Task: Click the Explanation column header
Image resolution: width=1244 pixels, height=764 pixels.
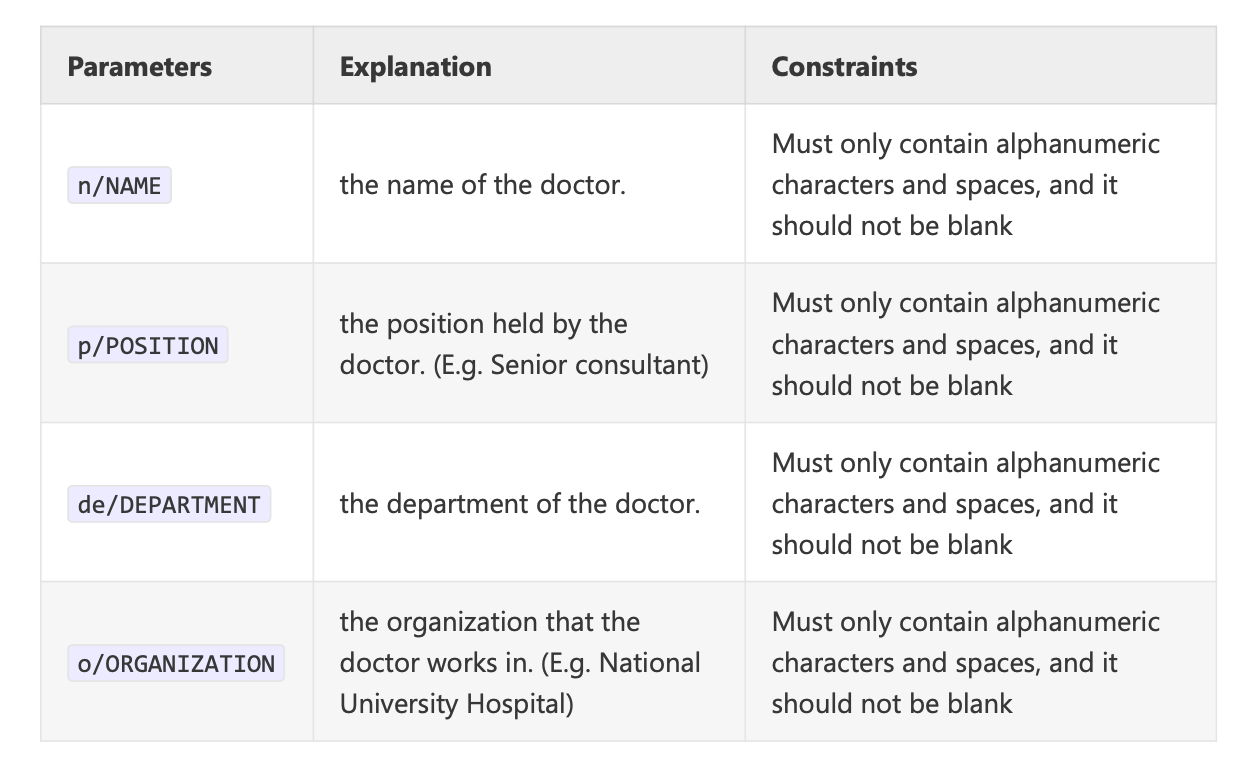Action: pos(415,67)
